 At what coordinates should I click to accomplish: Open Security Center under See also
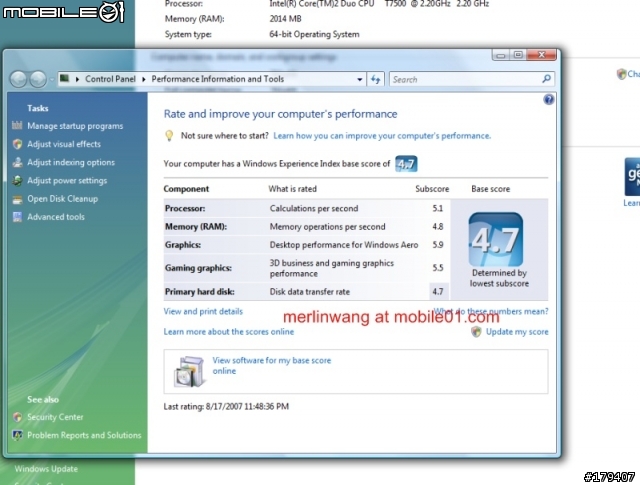click(x=55, y=417)
